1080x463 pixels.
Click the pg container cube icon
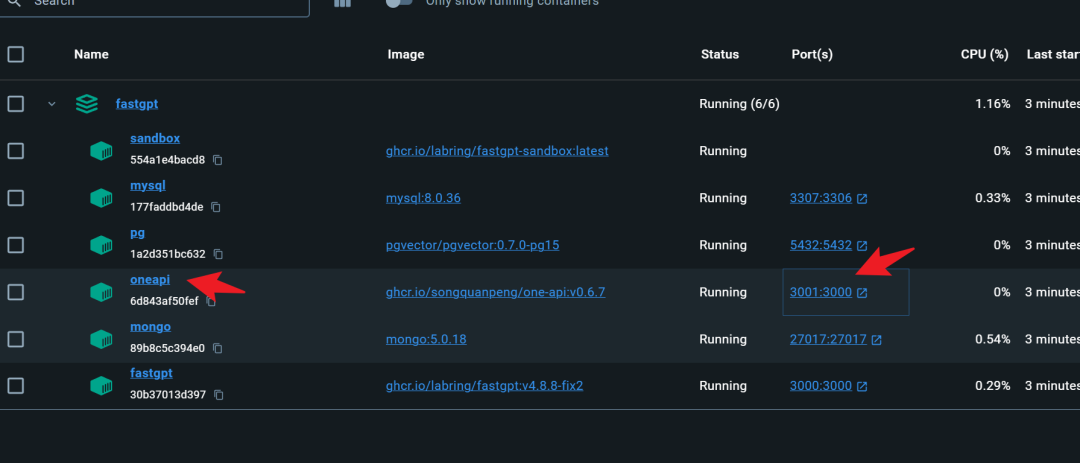coord(101,245)
